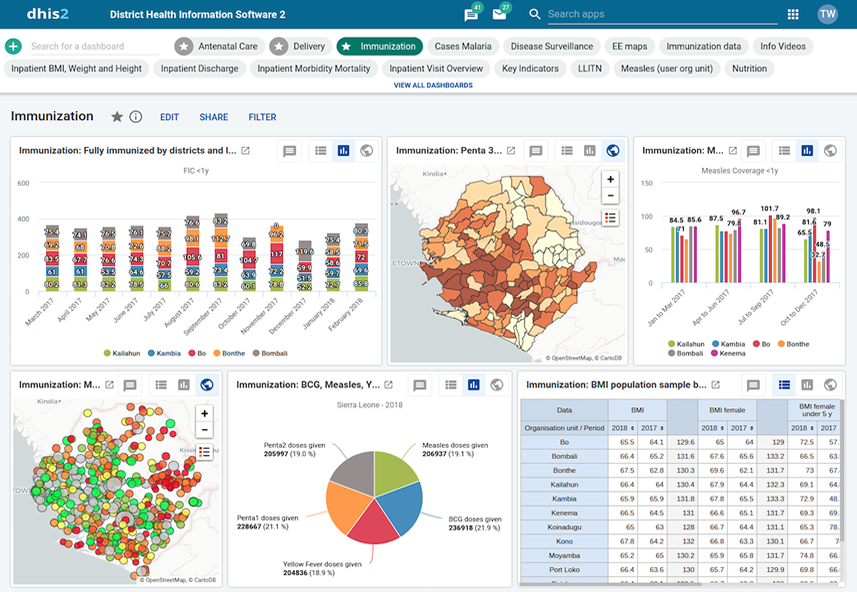
Task: Open the Antenatal Care dashboard
Action: (218, 46)
